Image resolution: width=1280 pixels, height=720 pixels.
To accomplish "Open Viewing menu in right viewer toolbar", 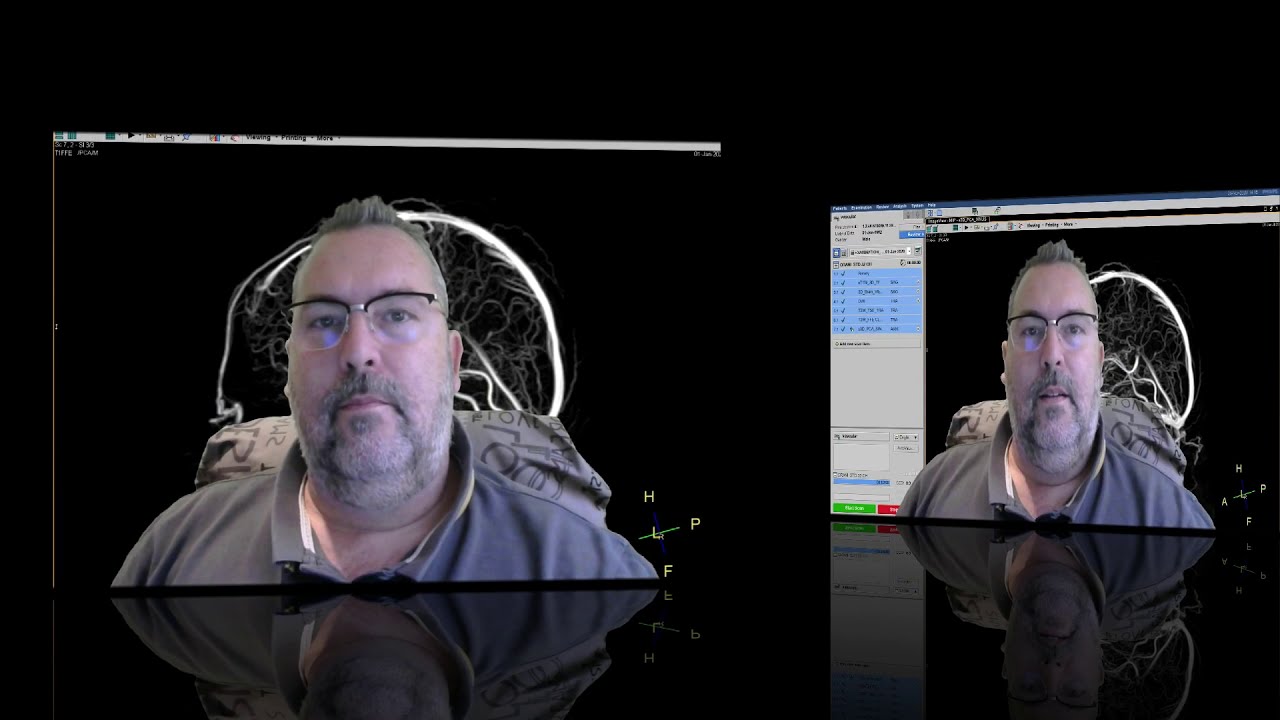I will (1033, 225).
